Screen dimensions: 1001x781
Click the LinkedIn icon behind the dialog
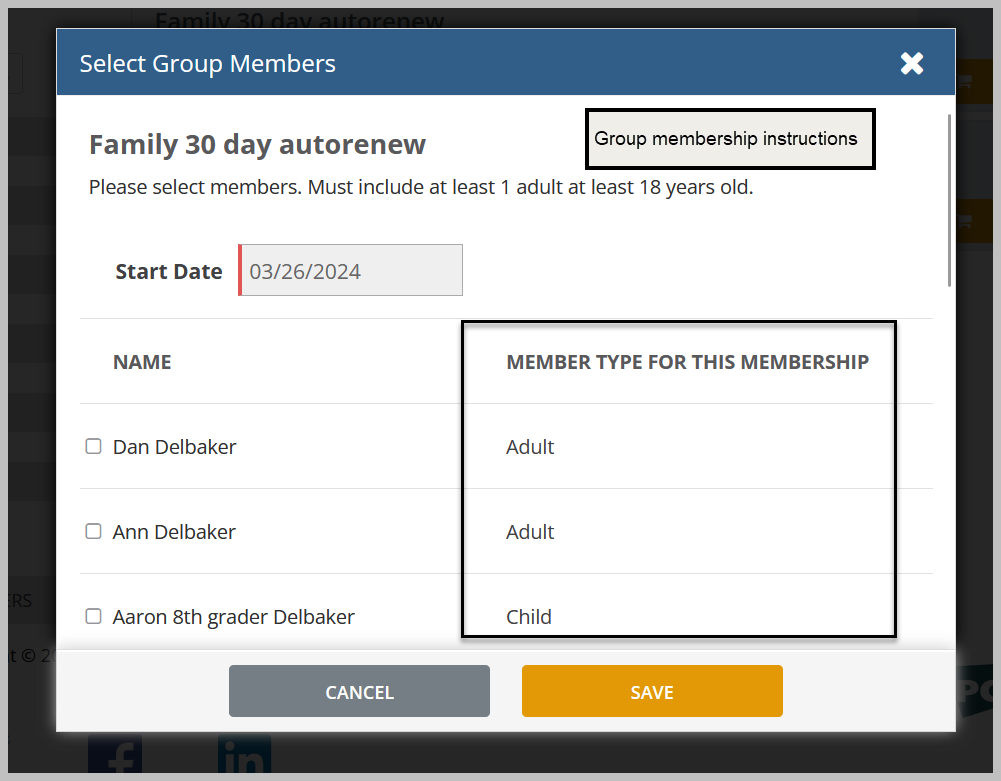[245, 754]
